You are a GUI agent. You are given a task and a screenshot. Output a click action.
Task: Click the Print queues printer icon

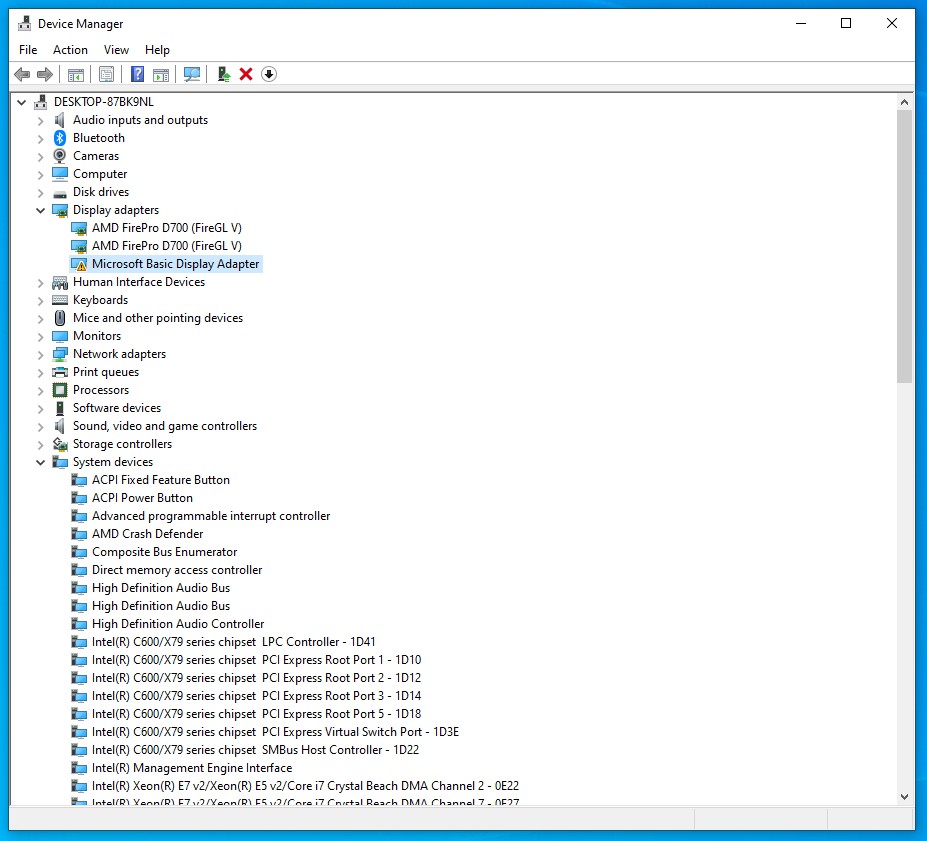pos(60,372)
